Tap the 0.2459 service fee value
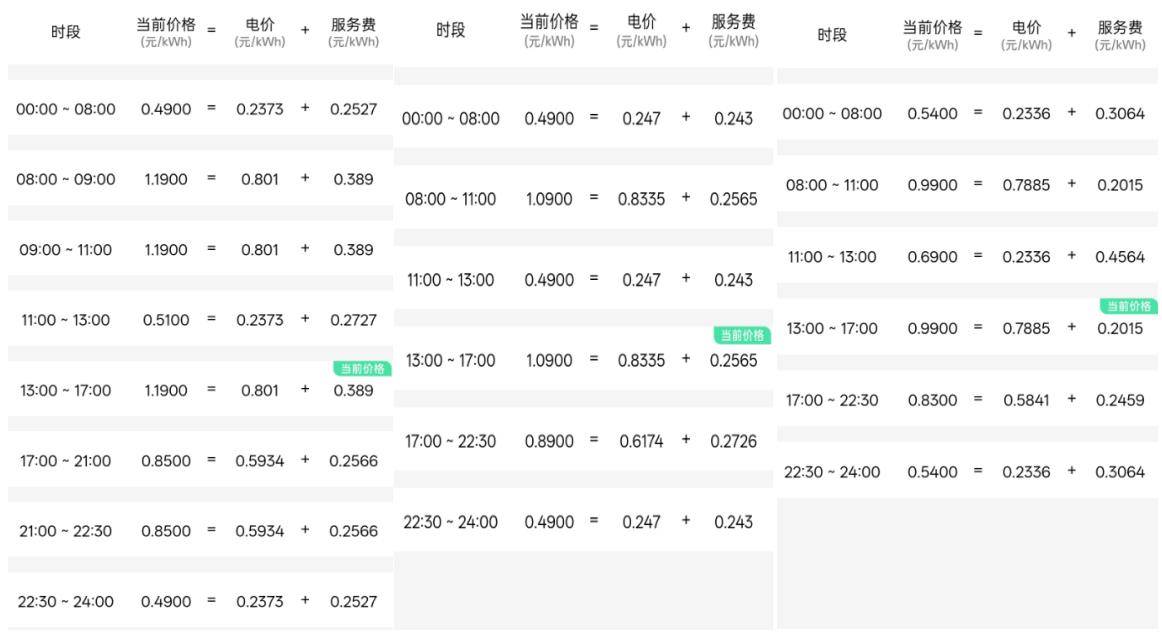The width and height of the screenshot is (1162, 634). pyautogui.click(x=1120, y=400)
